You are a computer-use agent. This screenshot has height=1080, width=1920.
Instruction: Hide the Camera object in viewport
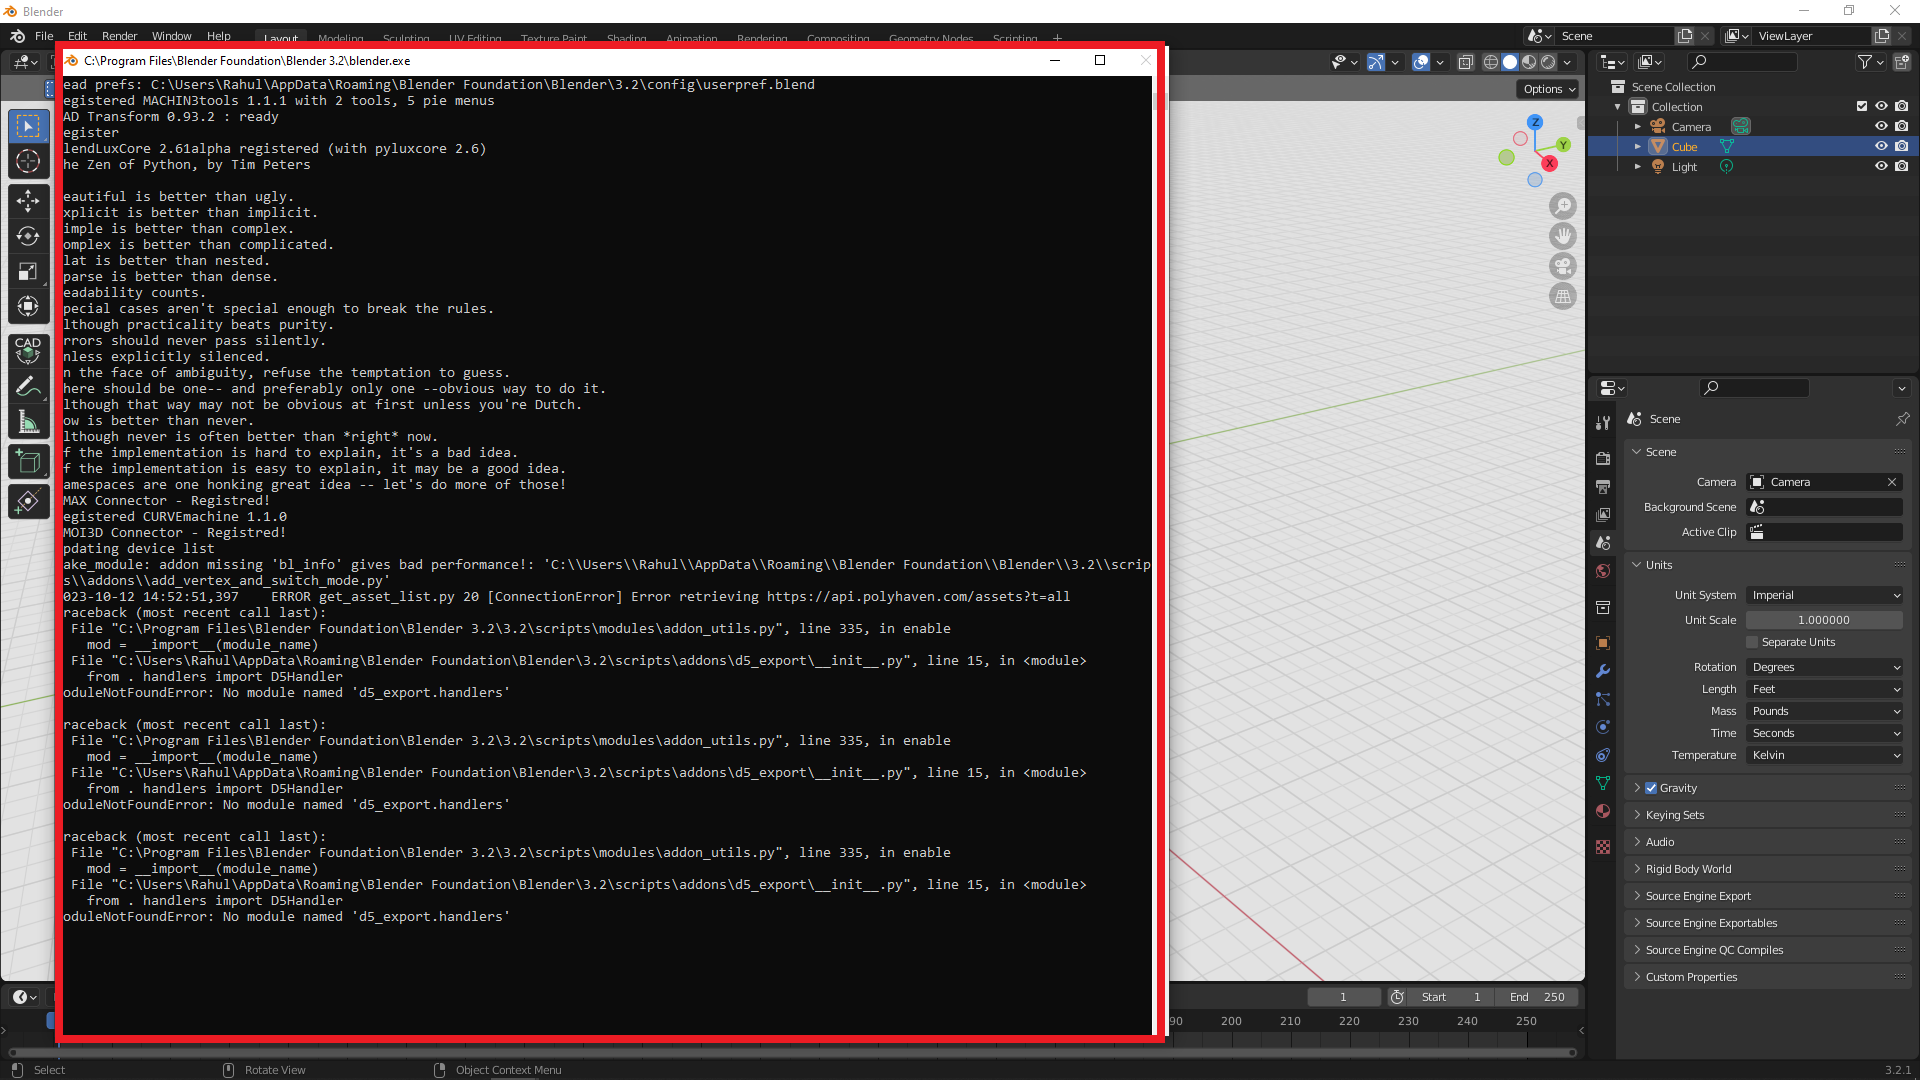pos(1881,126)
